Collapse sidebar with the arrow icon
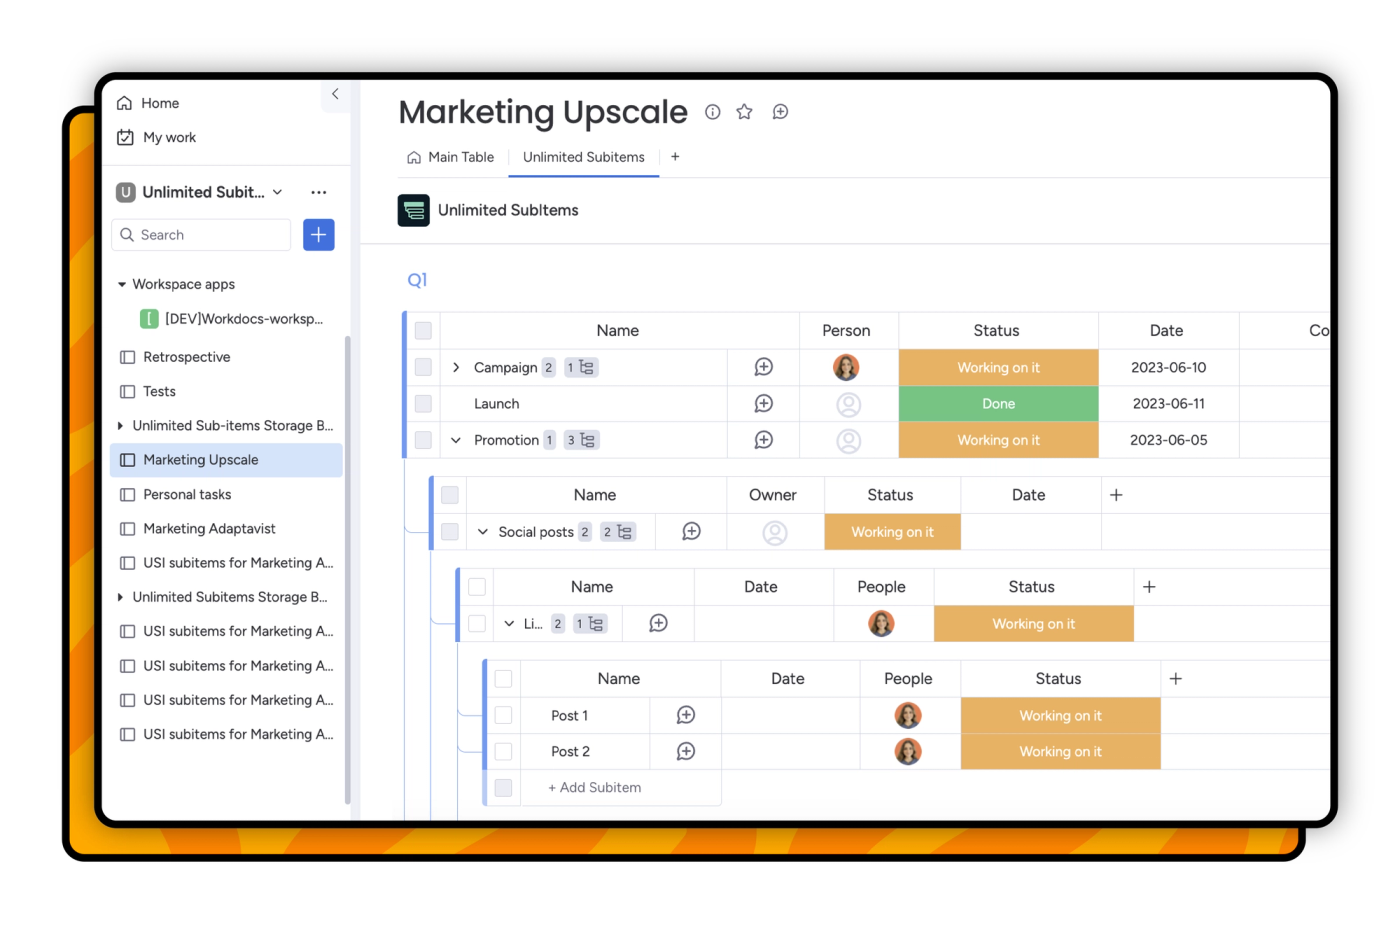 [x=335, y=94]
